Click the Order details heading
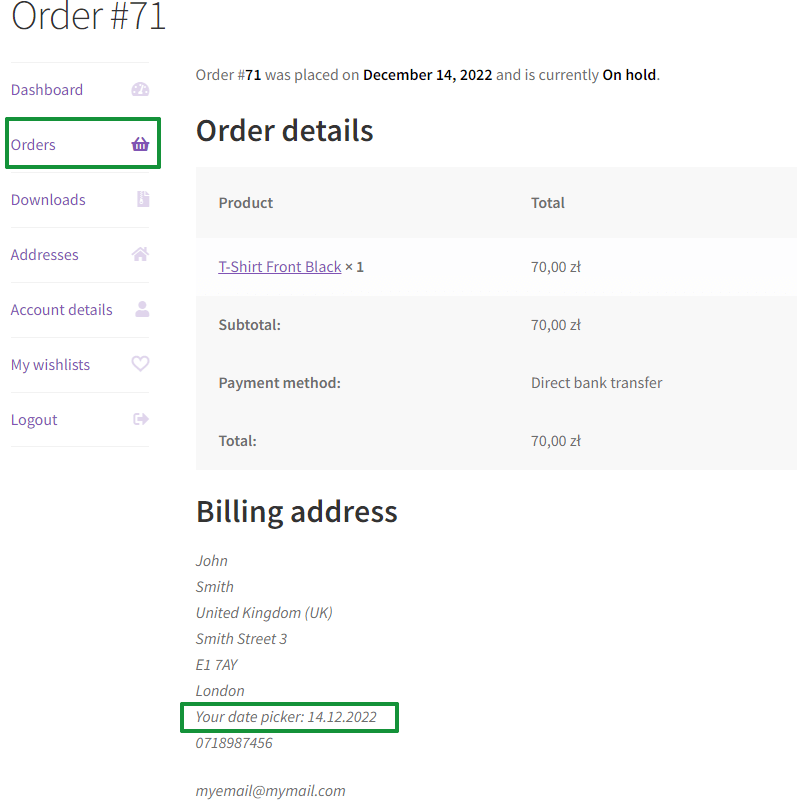808x809 pixels. click(285, 131)
